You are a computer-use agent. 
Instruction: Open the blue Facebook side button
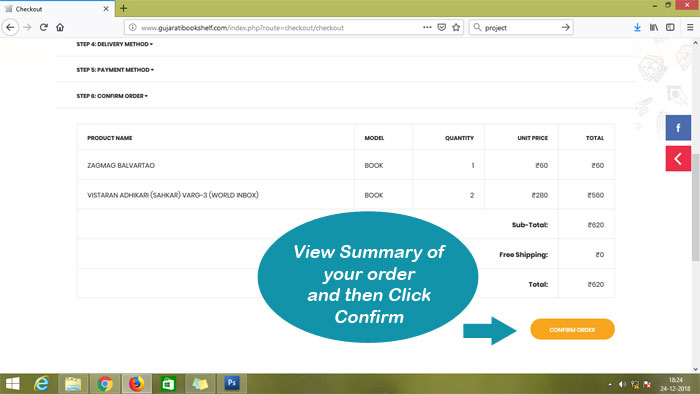point(678,128)
